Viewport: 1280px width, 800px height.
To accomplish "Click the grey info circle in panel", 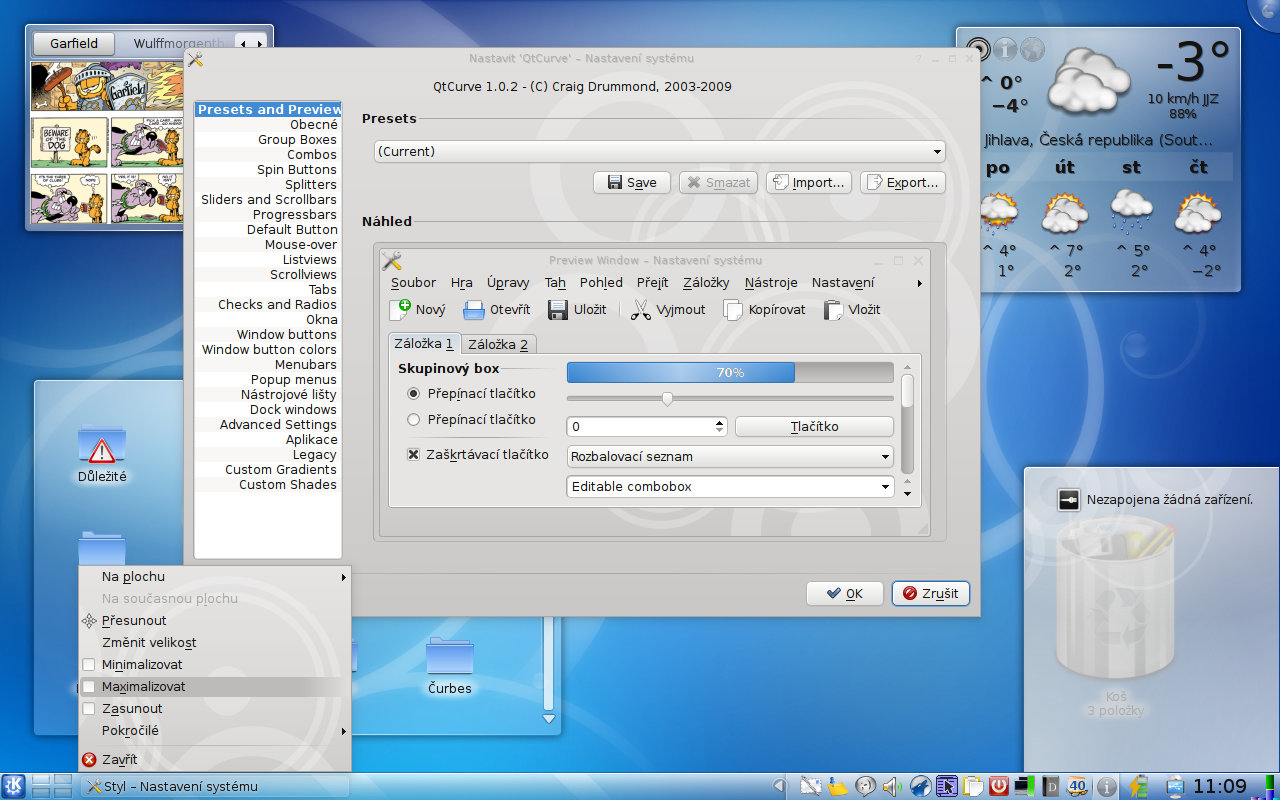I will 1107,787.
